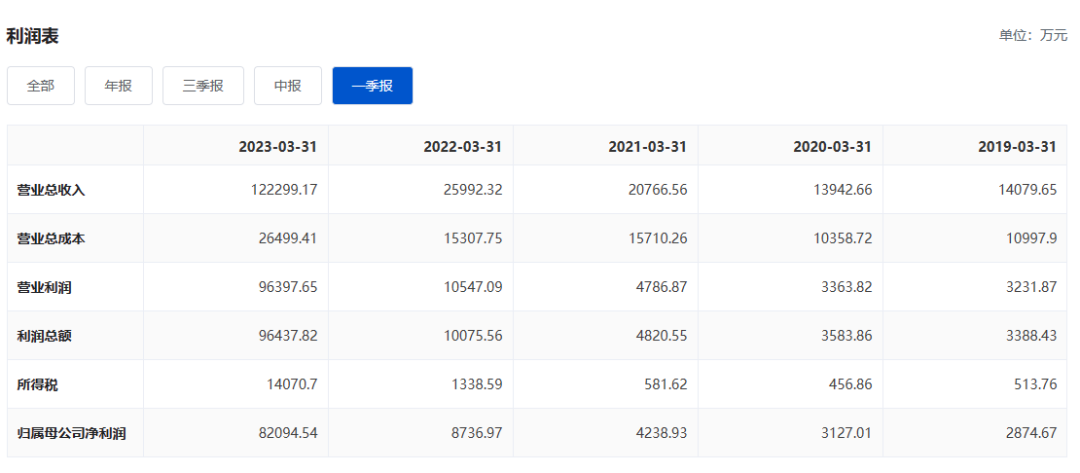The width and height of the screenshot is (1080, 473).
Task: Select the 营业总收入 row label
Action: point(51,190)
